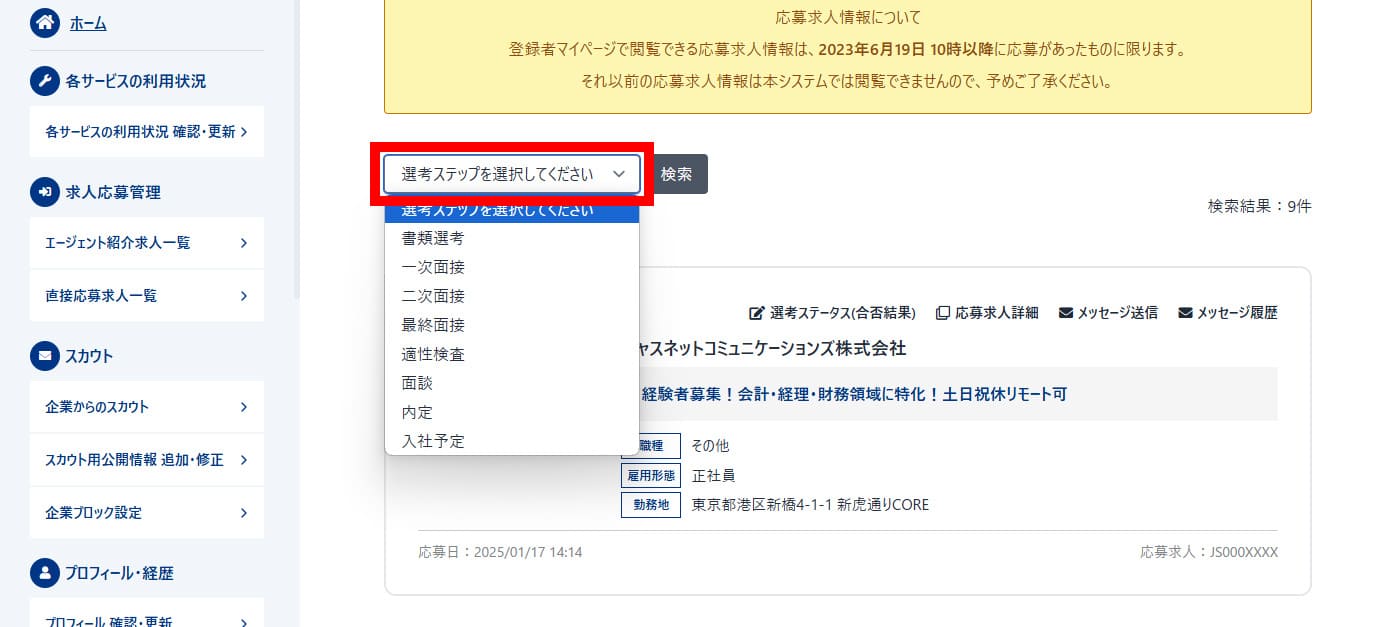The height and width of the screenshot is (627, 1383).
Task: Open the 選考ステップ dropdown
Action: point(512,174)
